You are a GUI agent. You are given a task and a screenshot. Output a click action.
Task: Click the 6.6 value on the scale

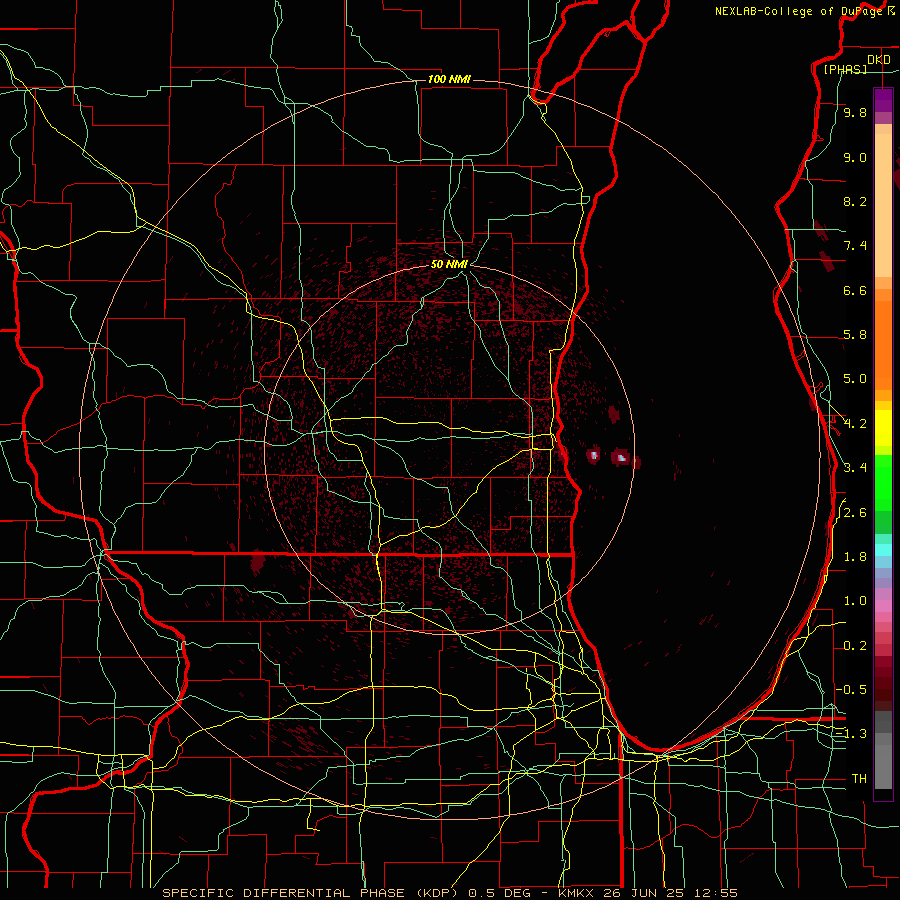[x=855, y=290]
